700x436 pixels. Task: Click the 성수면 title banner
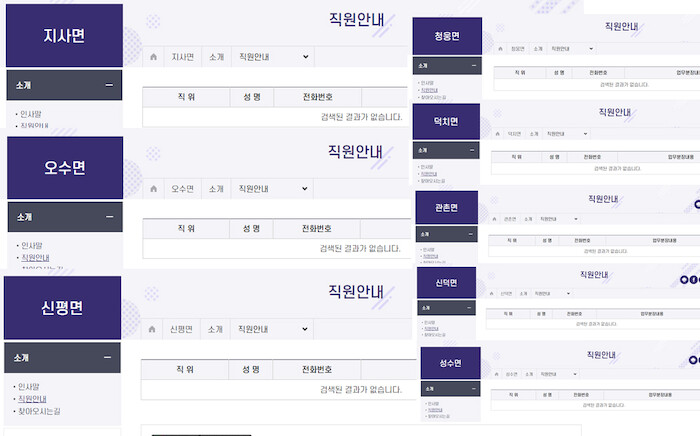click(450, 363)
